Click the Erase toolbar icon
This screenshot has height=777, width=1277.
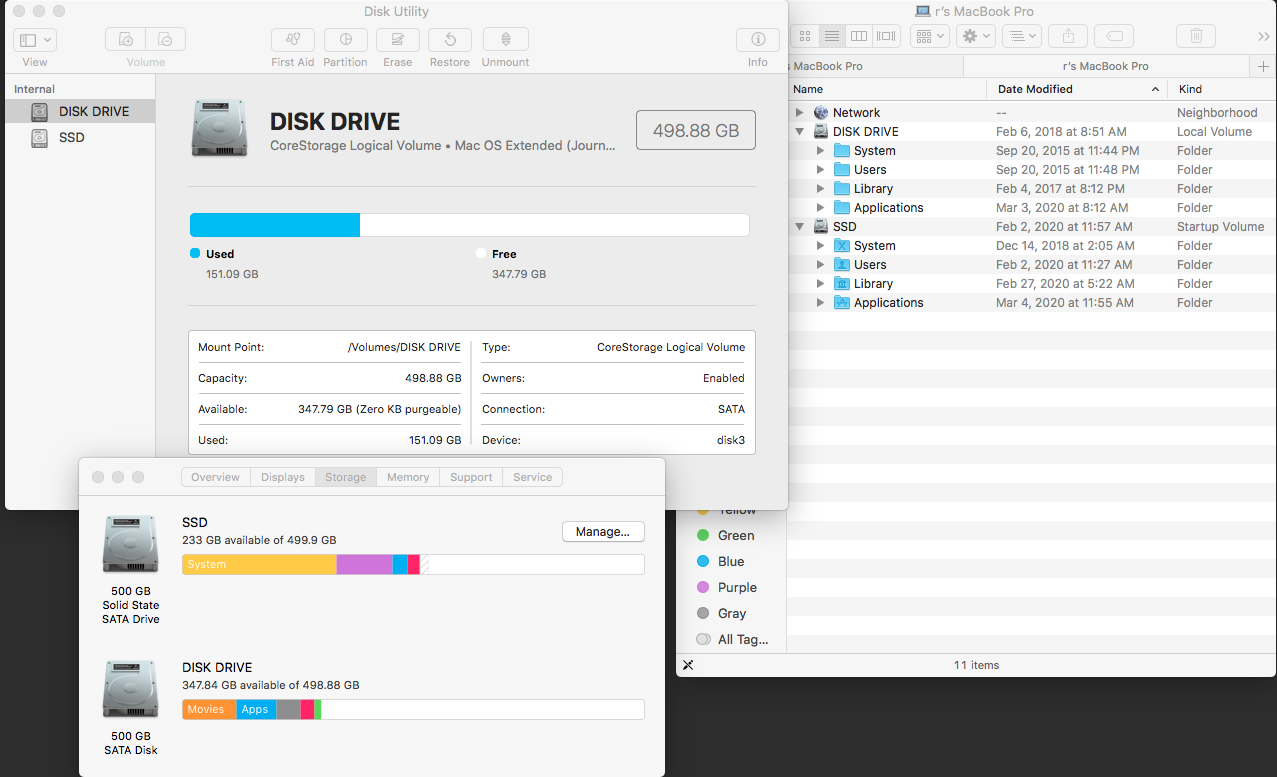[398, 40]
